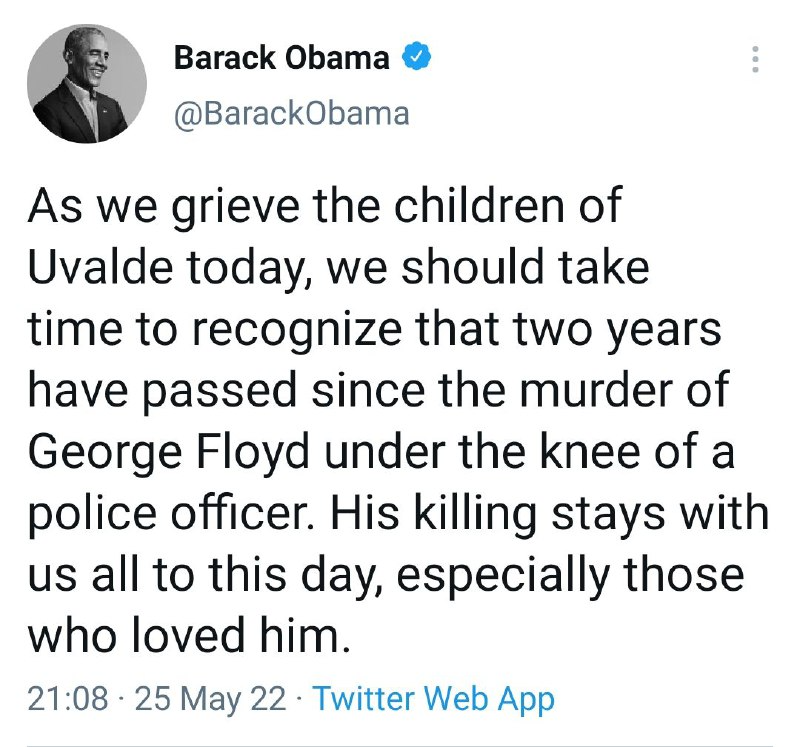Click the 21:08 timestamp
Viewport: 800px width, 747px height.
[68, 698]
